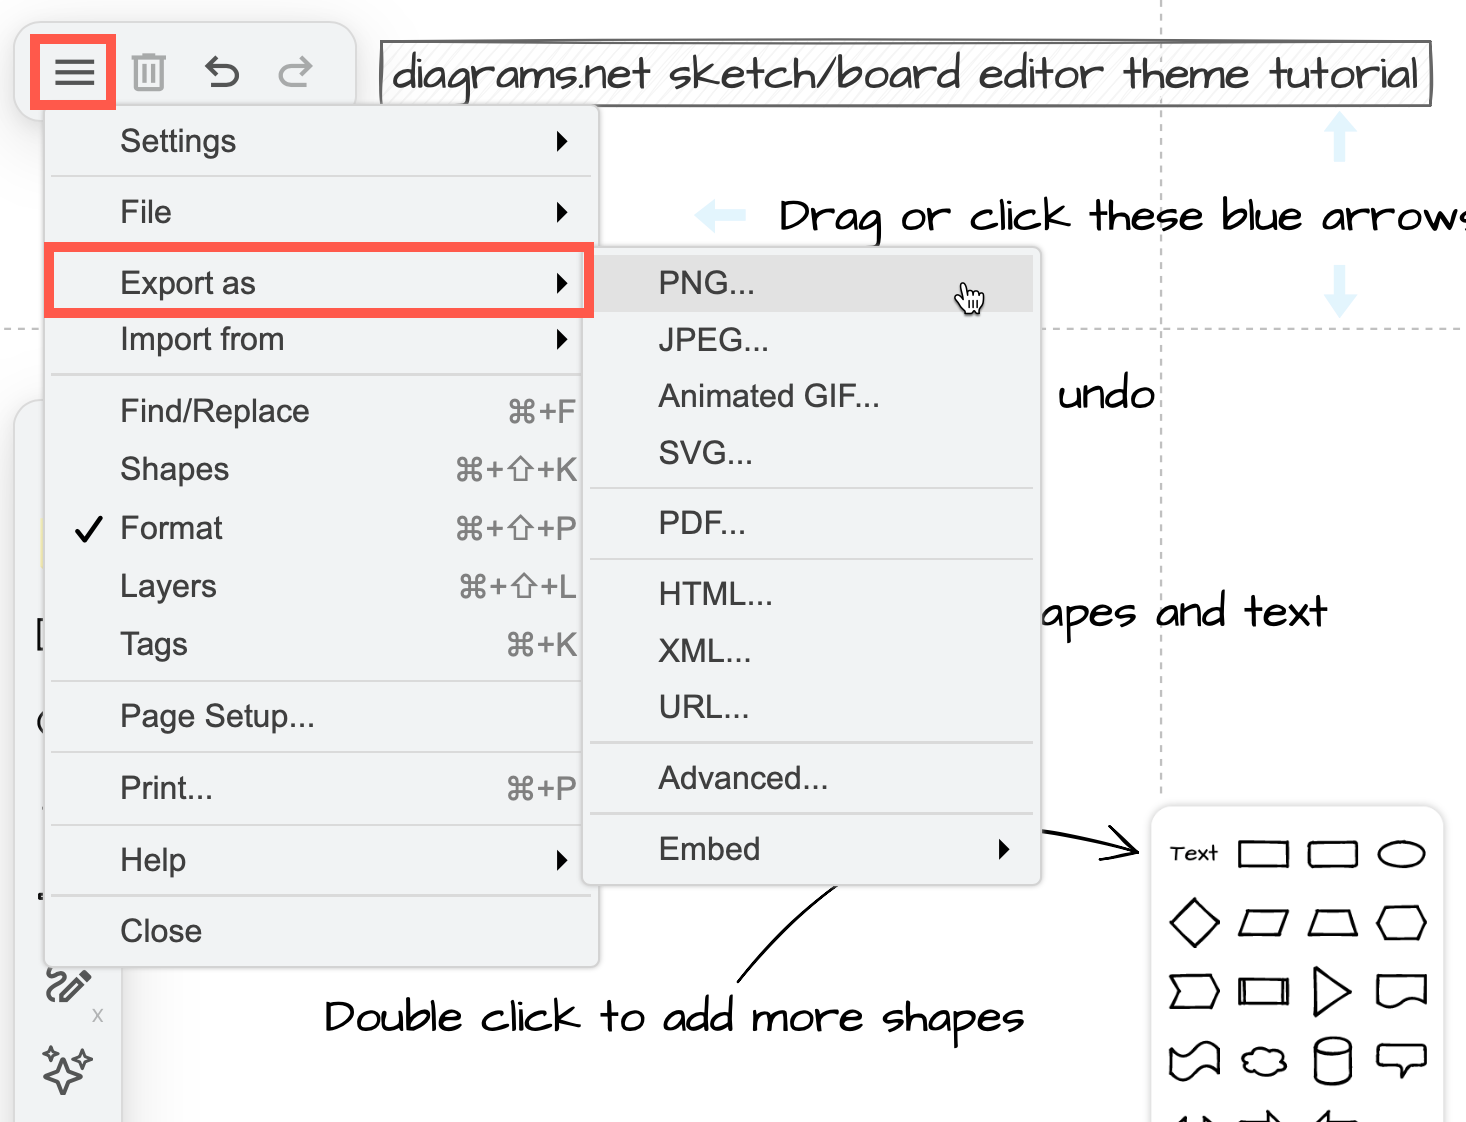Open Advanced... export options

pos(811,778)
